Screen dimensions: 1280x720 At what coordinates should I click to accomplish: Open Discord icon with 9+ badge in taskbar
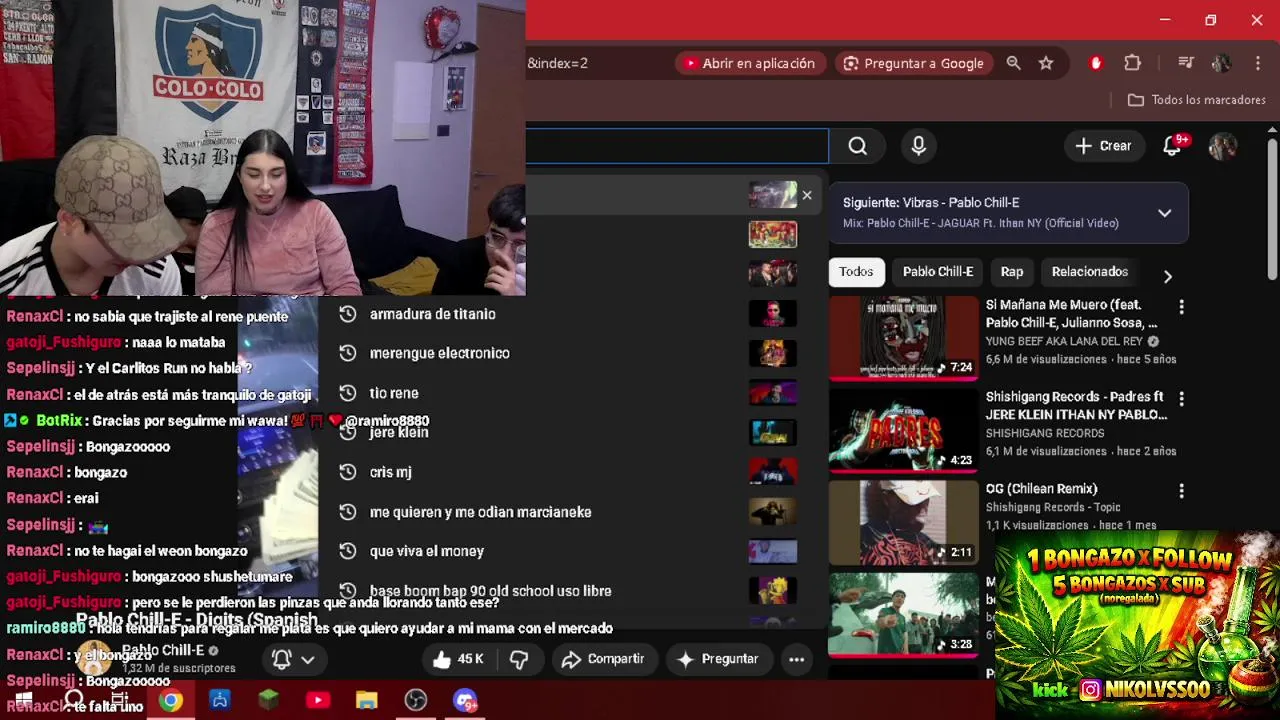point(465,700)
